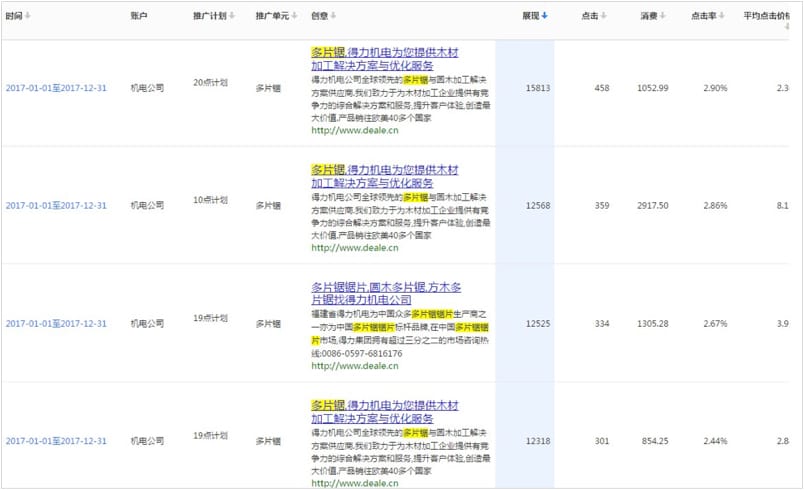This screenshot has height=490, width=804.
Task: Select cost value 854.25
Action: point(655,441)
